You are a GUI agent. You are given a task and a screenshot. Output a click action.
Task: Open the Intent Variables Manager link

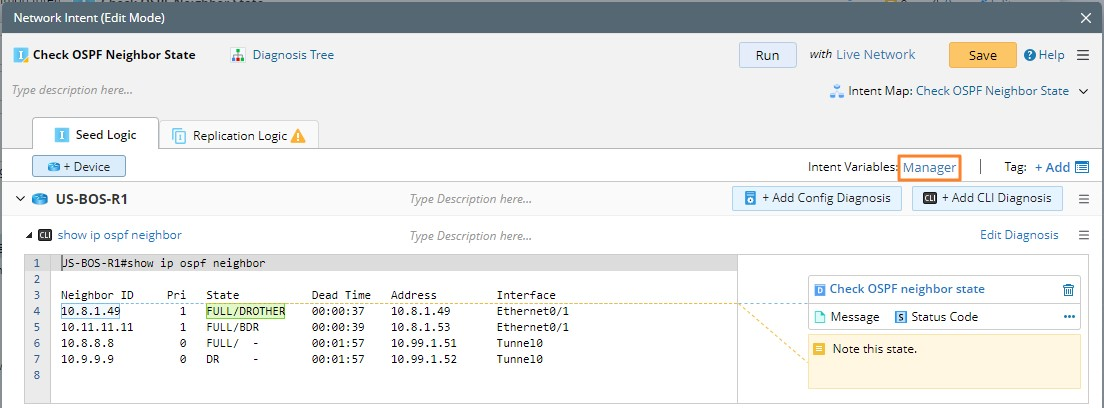click(930, 167)
